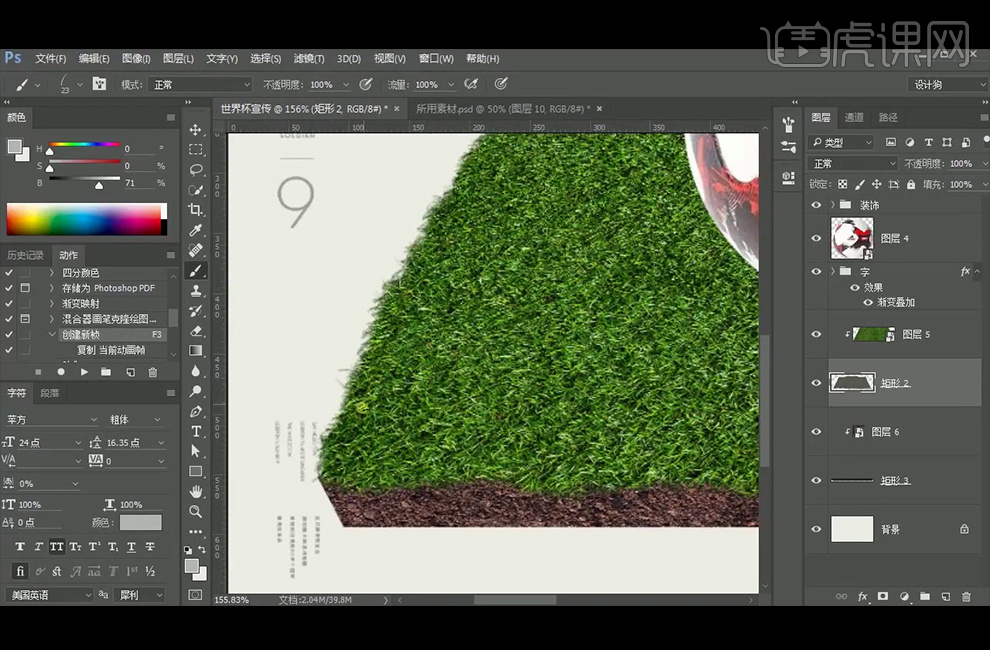Image resolution: width=990 pixels, height=650 pixels.
Task: Expand the 装饰 layer group
Action: point(833,205)
